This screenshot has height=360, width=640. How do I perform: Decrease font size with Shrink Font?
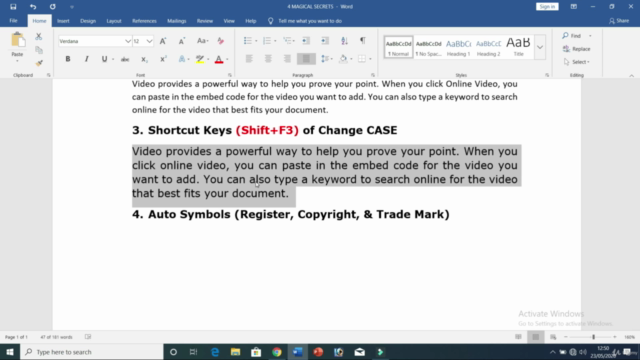click(182, 41)
